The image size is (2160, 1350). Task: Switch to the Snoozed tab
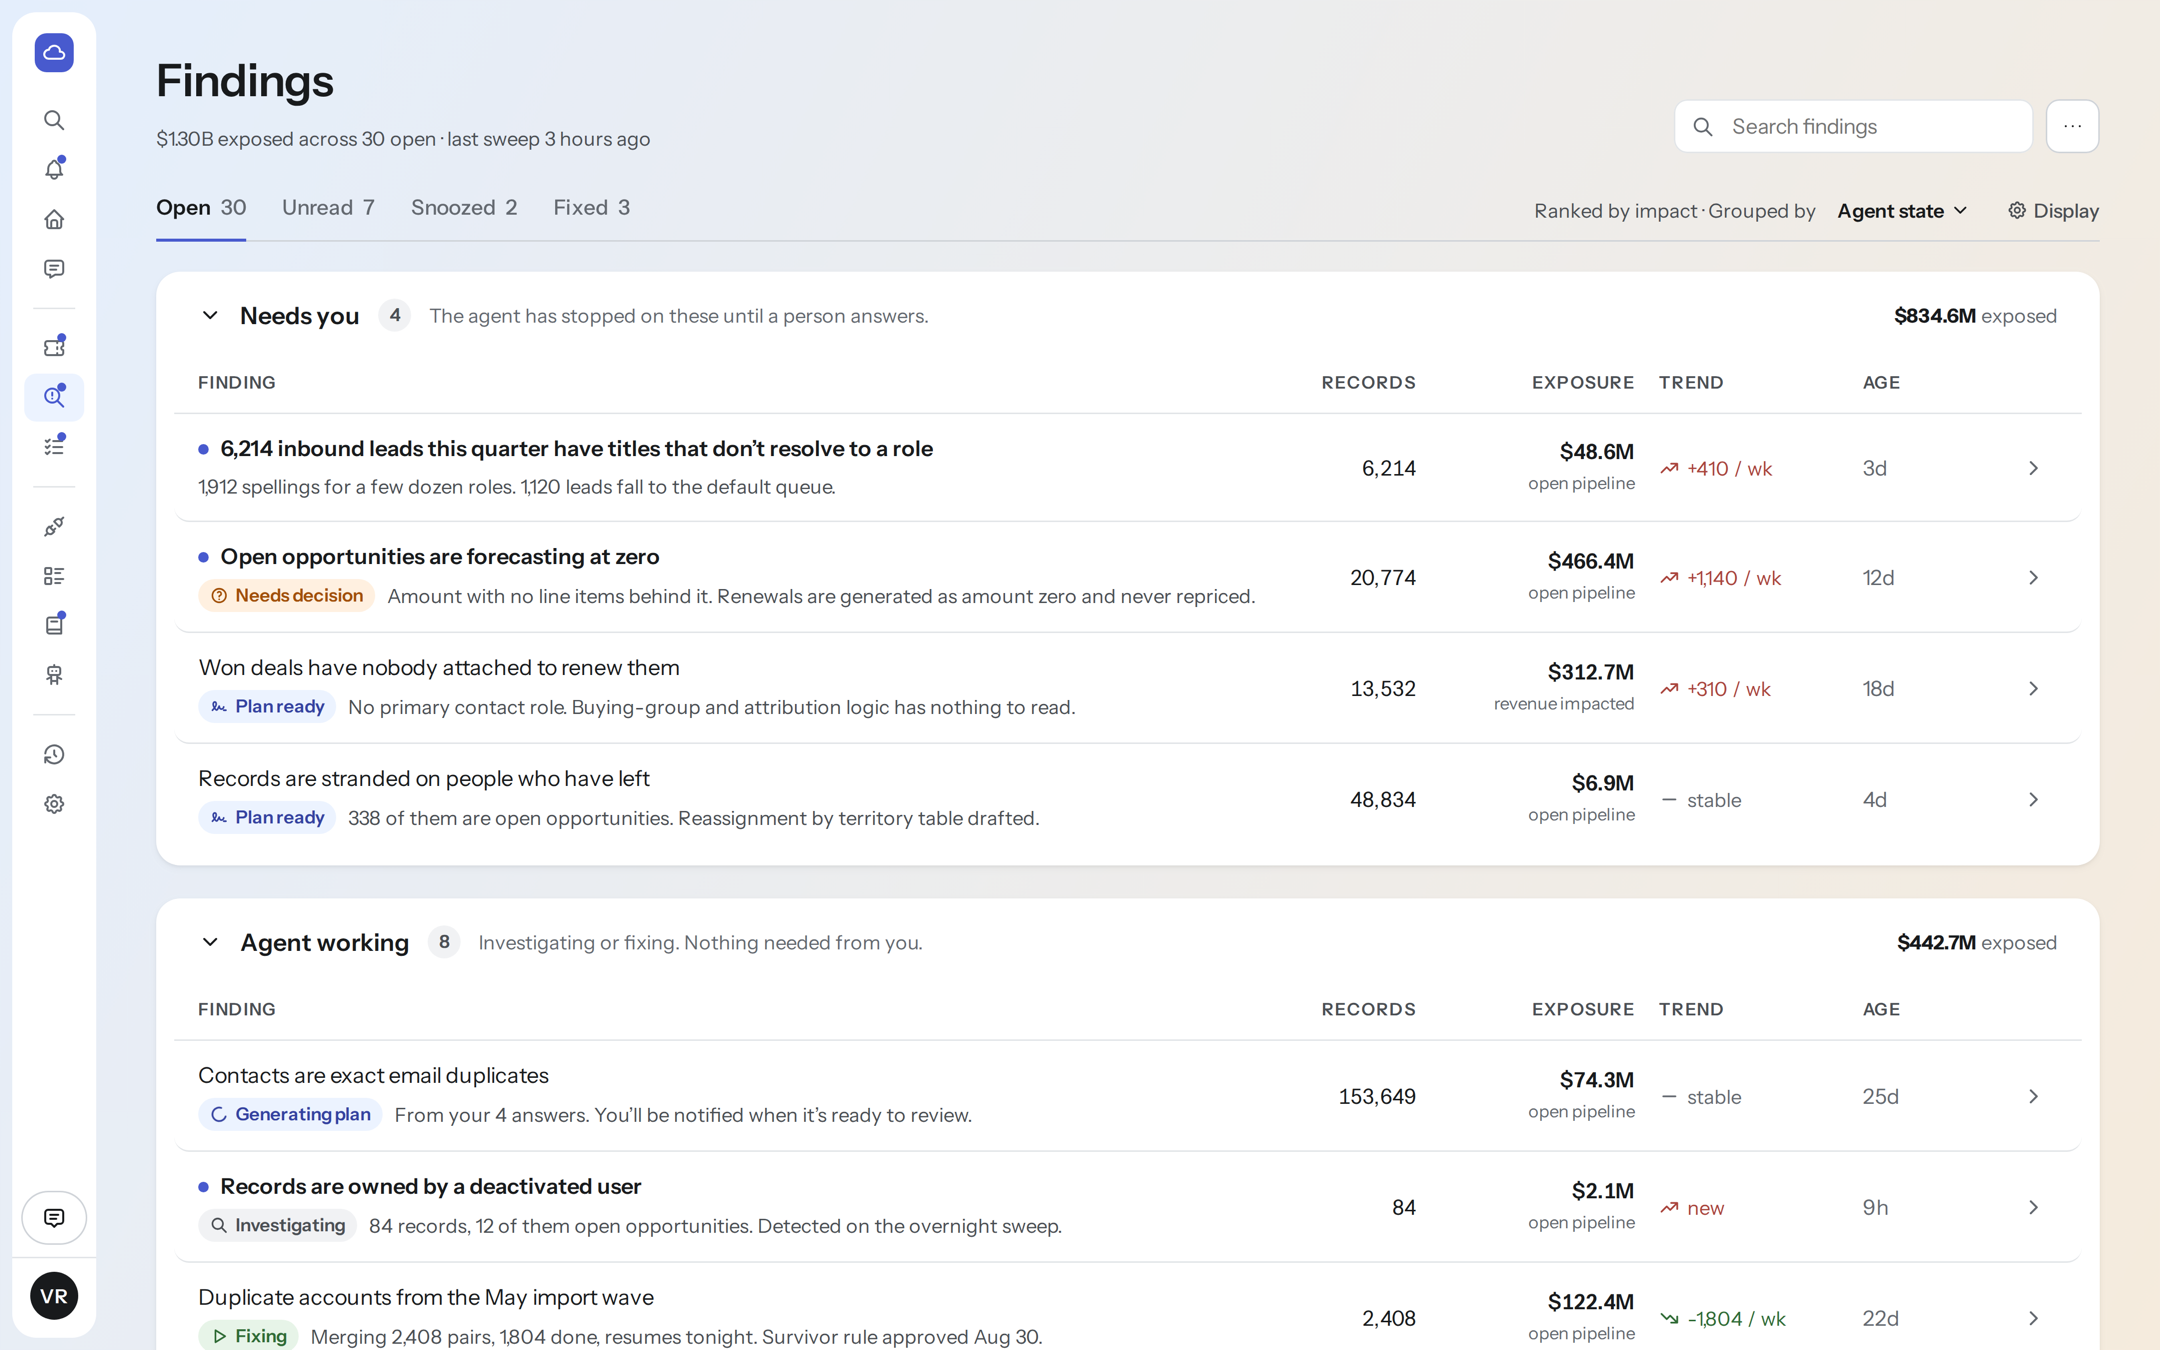[x=464, y=208]
